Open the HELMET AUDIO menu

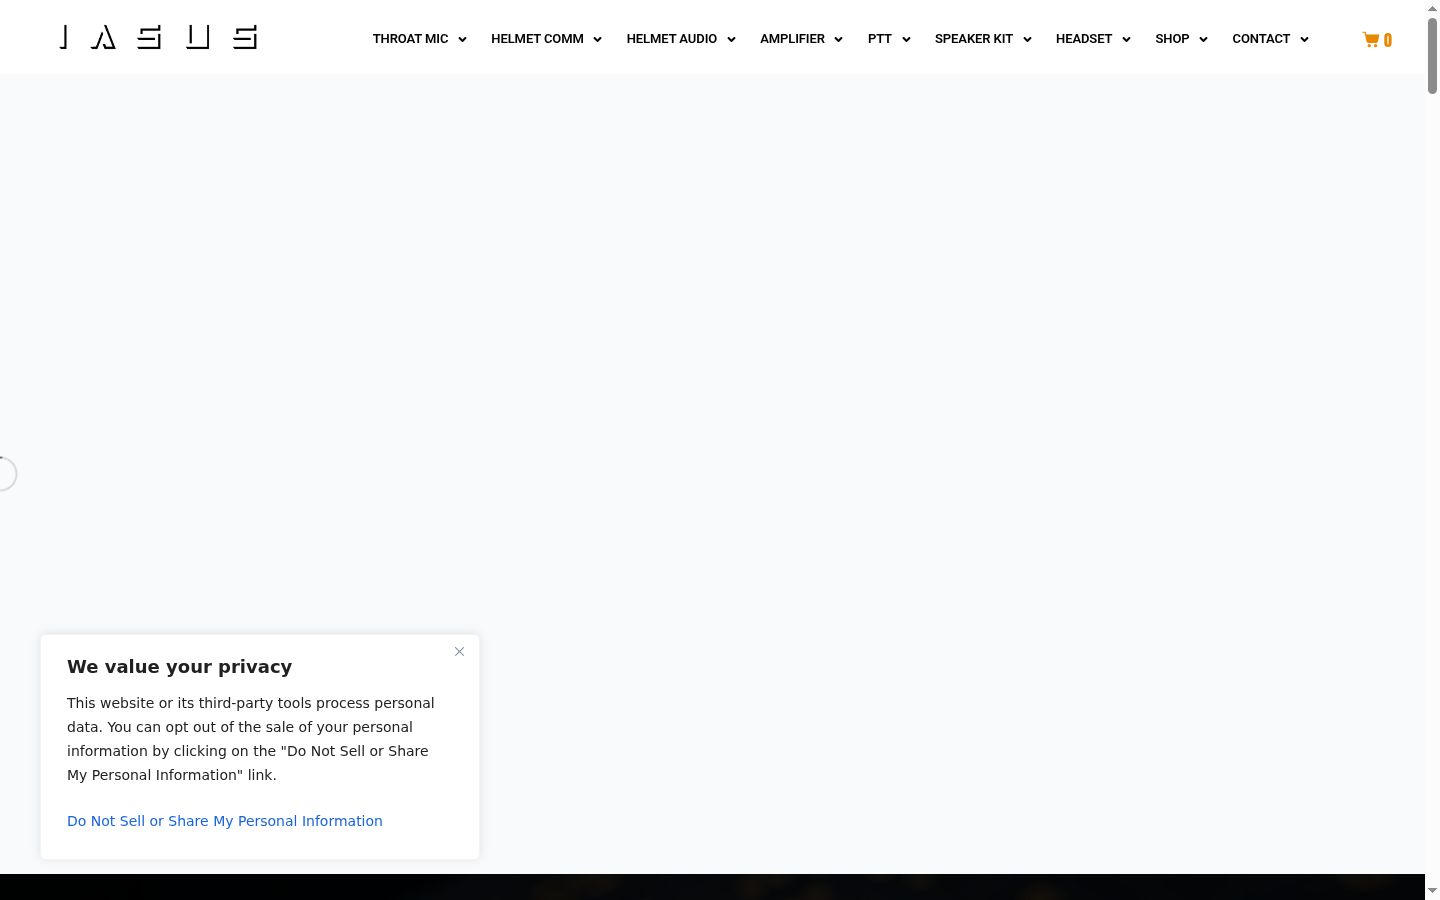click(x=672, y=39)
